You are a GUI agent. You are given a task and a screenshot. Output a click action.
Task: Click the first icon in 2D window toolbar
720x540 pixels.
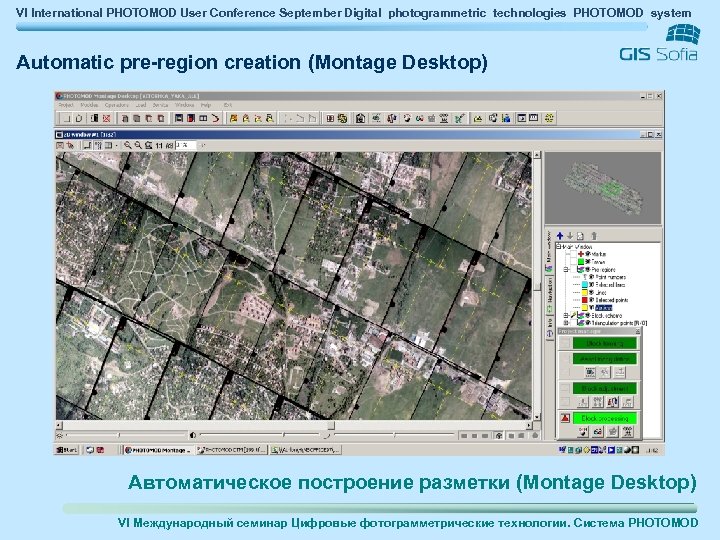point(60,146)
